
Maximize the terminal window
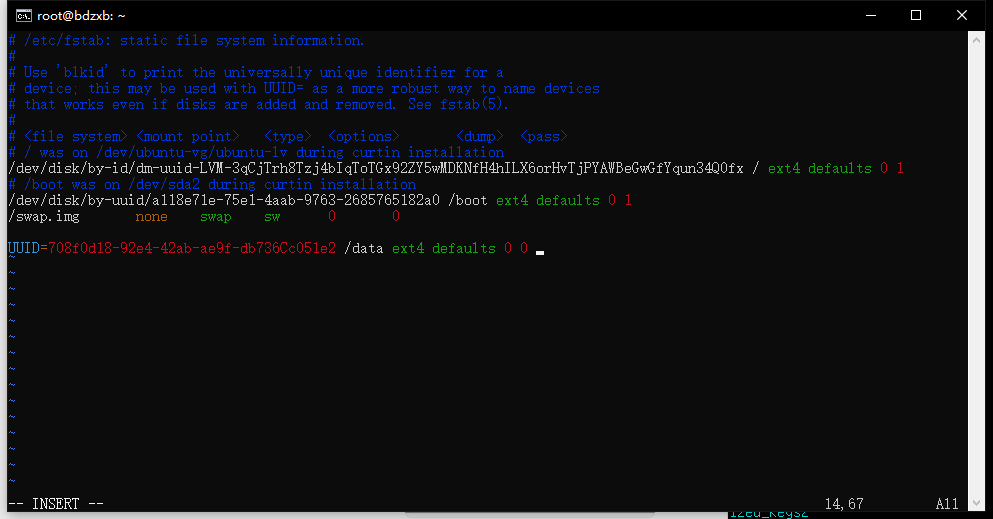[x=916, y=15]
